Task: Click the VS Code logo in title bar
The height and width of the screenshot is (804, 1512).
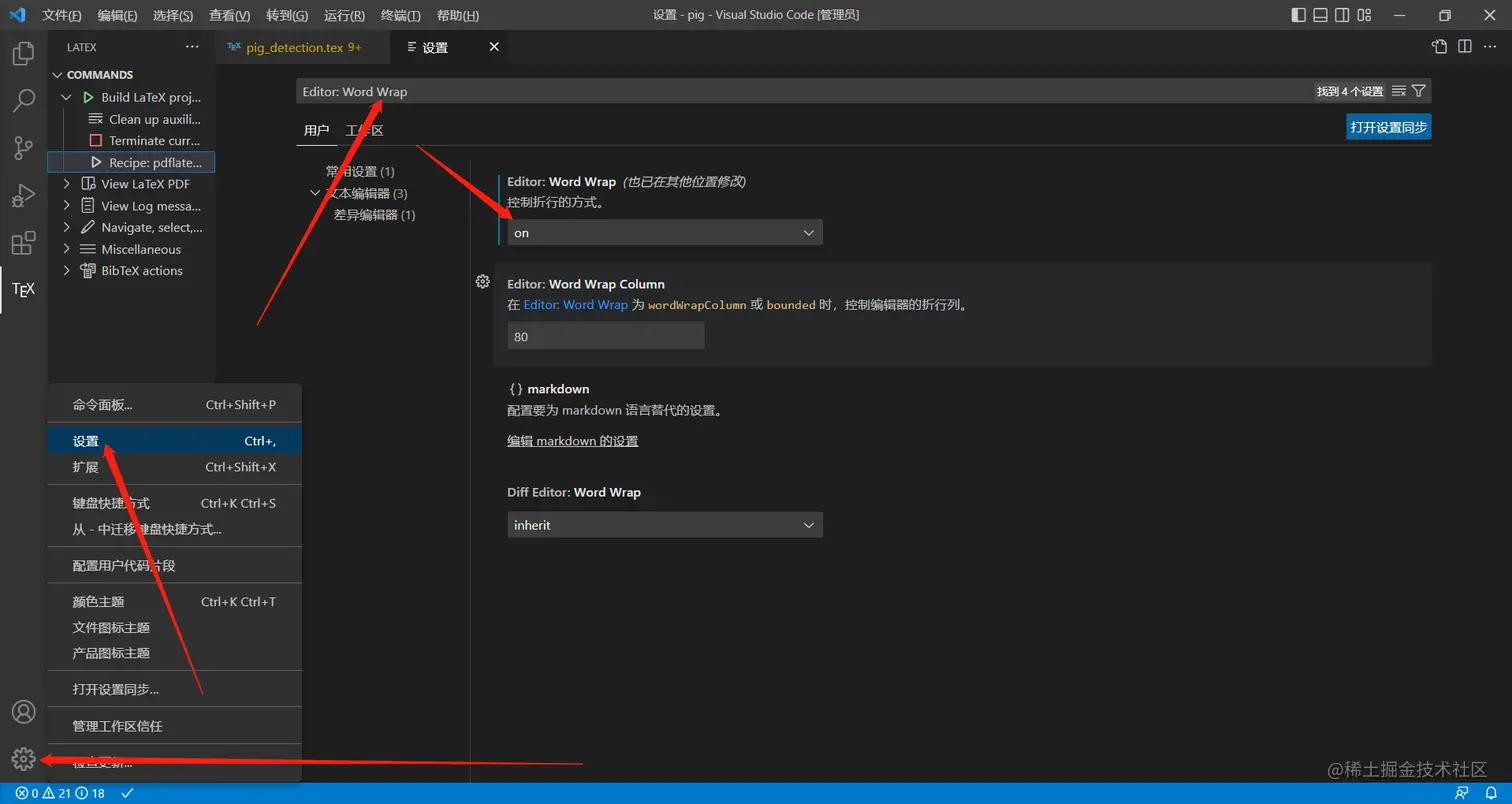Action: pos(17,15)
